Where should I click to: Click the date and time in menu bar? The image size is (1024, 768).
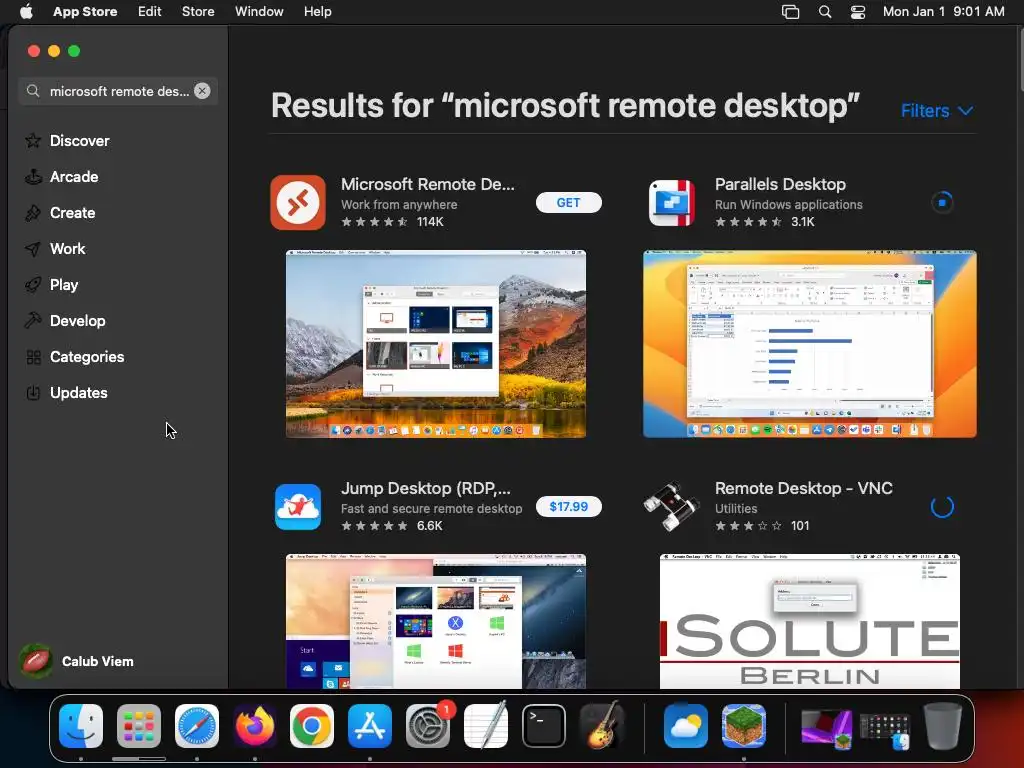pyautogui.click(x=944, y=12)
